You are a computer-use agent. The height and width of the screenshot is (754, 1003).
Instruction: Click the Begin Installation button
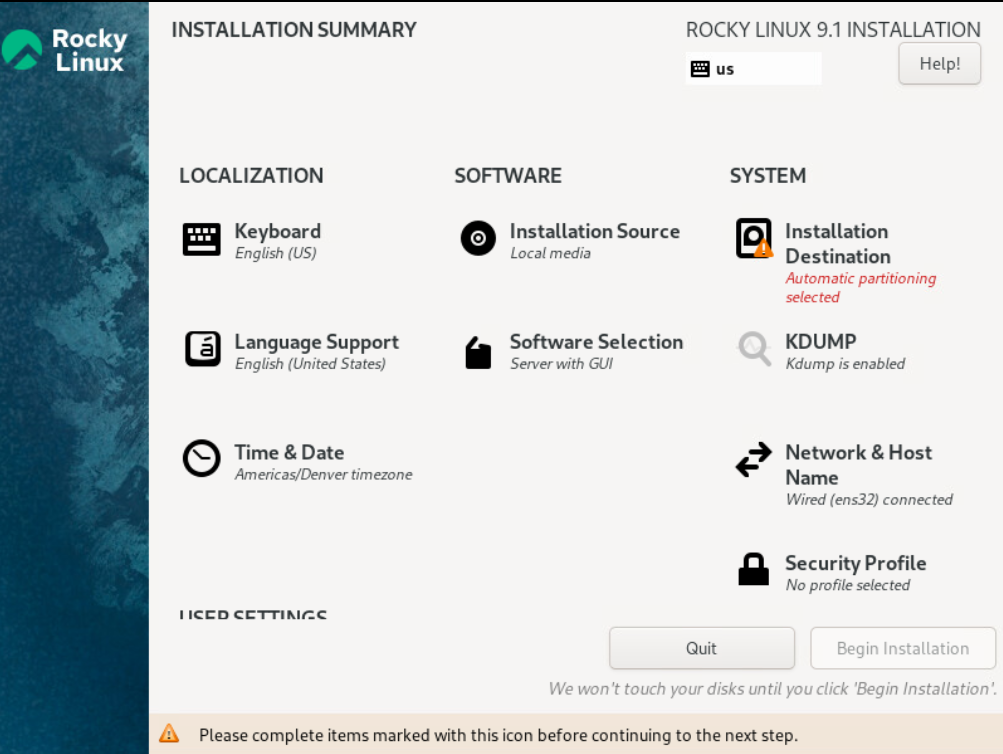pos(902,648)
